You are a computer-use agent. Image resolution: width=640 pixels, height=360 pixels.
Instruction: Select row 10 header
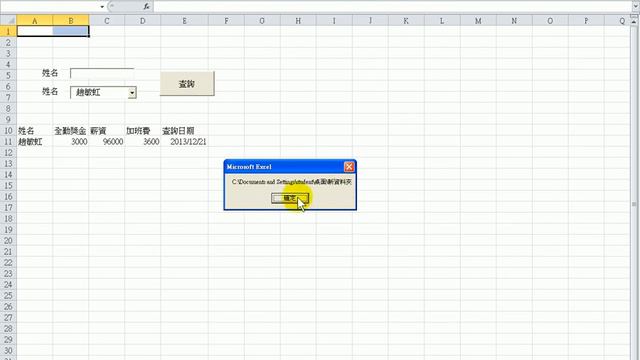(8, 131)
